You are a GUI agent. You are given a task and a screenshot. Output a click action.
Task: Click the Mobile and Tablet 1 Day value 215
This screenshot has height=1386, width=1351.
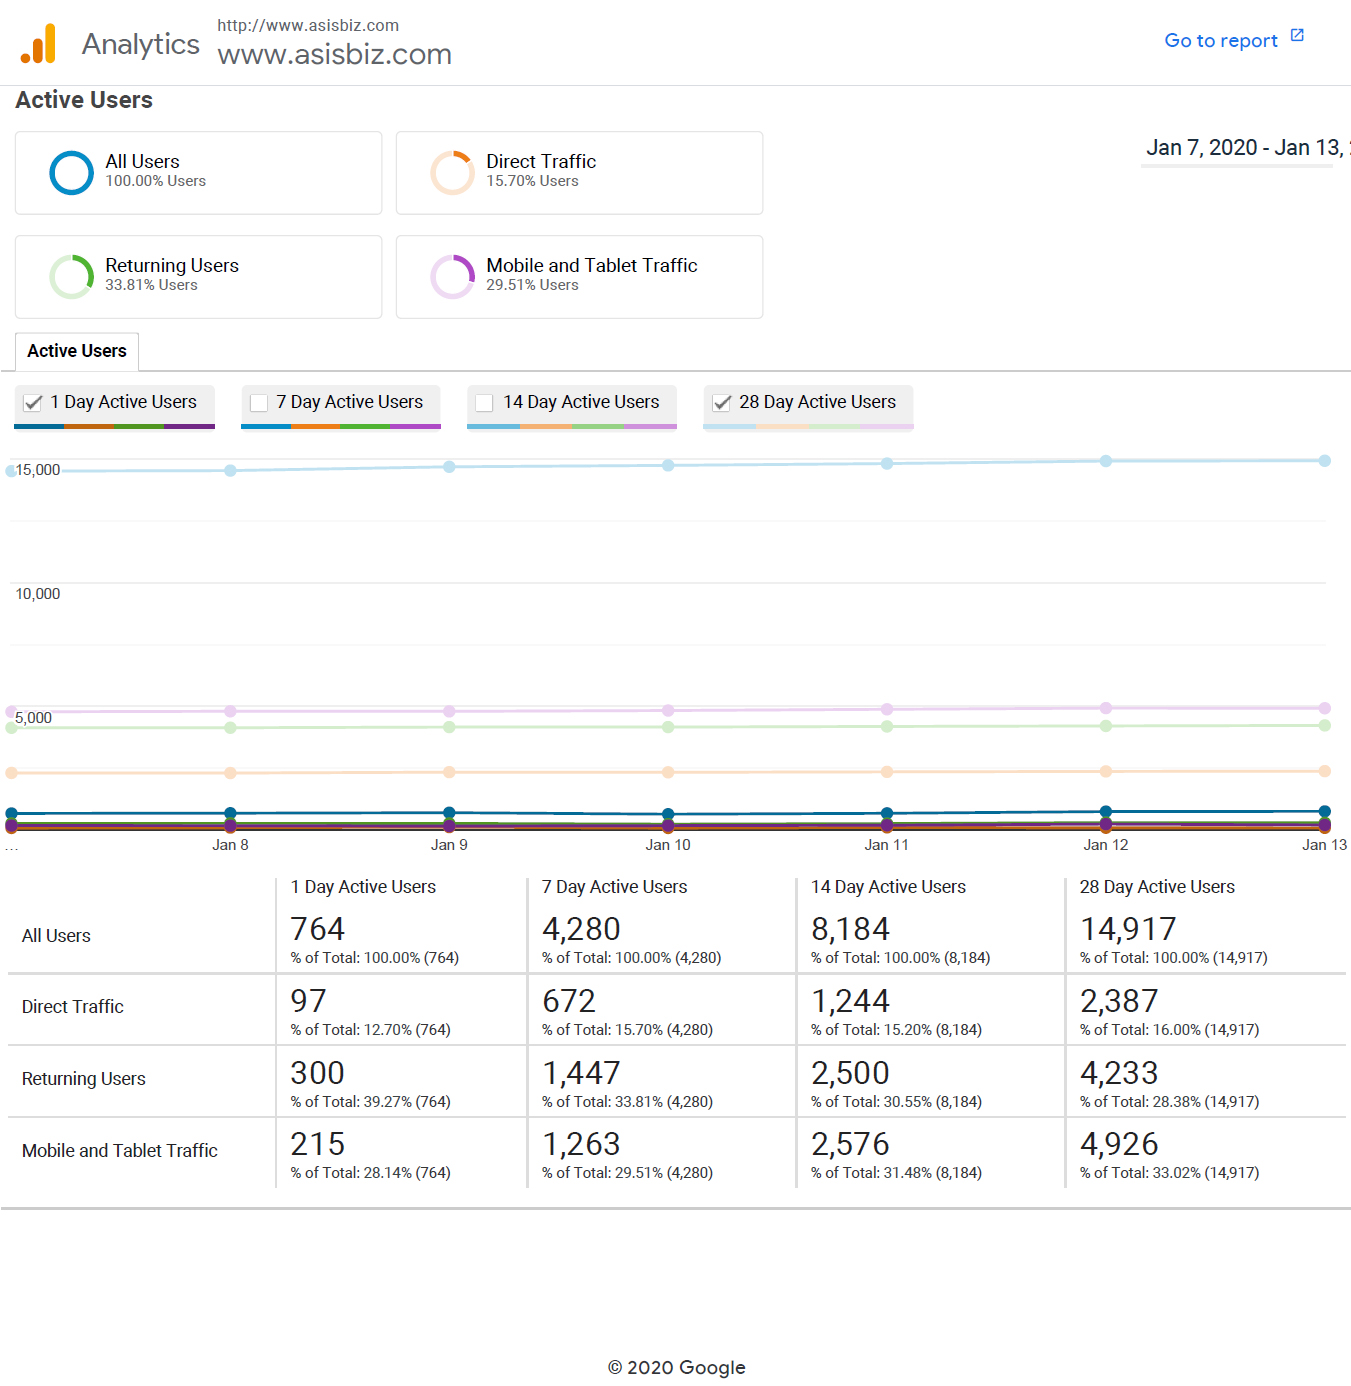pyautogui.click(x=318, y=1144)
